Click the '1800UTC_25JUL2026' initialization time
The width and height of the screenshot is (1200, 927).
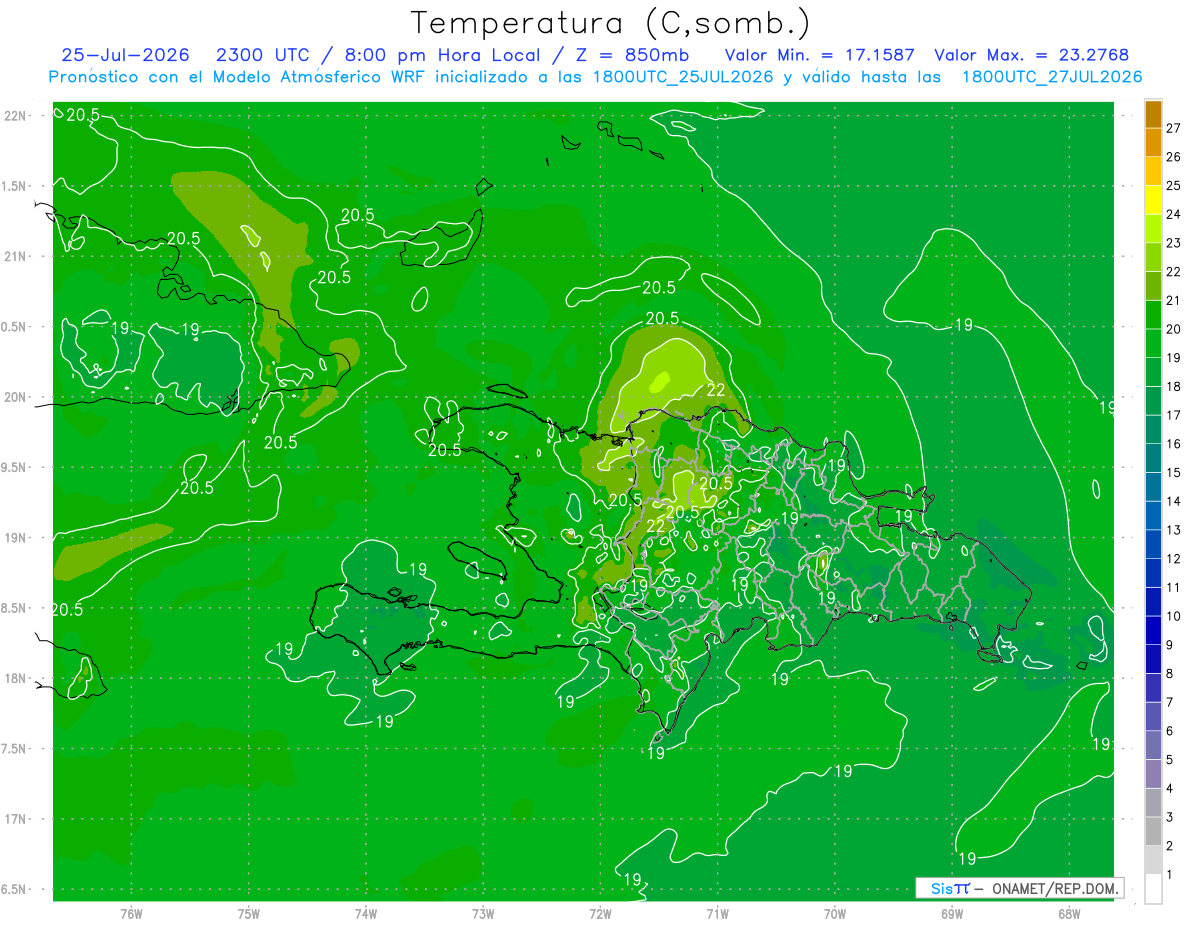(x=680, y=77)
